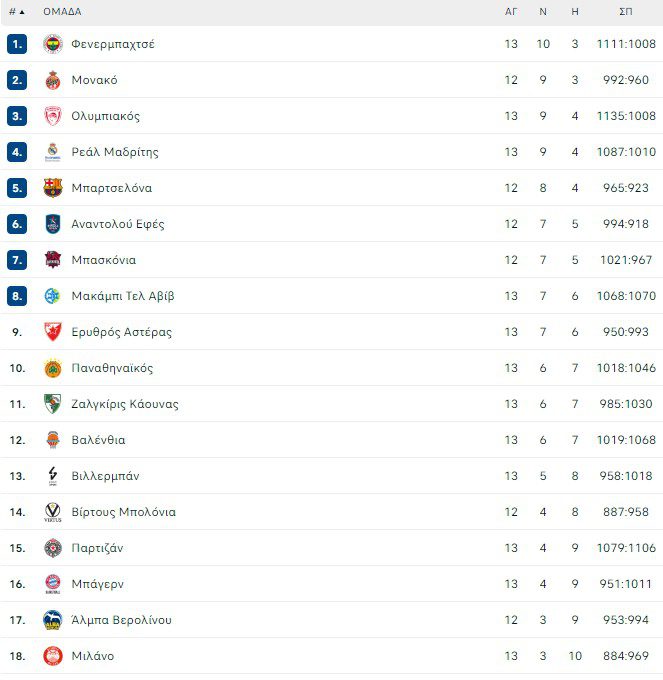Sort standings by the # column
Viewport: 663px width, 680px height.
click(16, 12)
